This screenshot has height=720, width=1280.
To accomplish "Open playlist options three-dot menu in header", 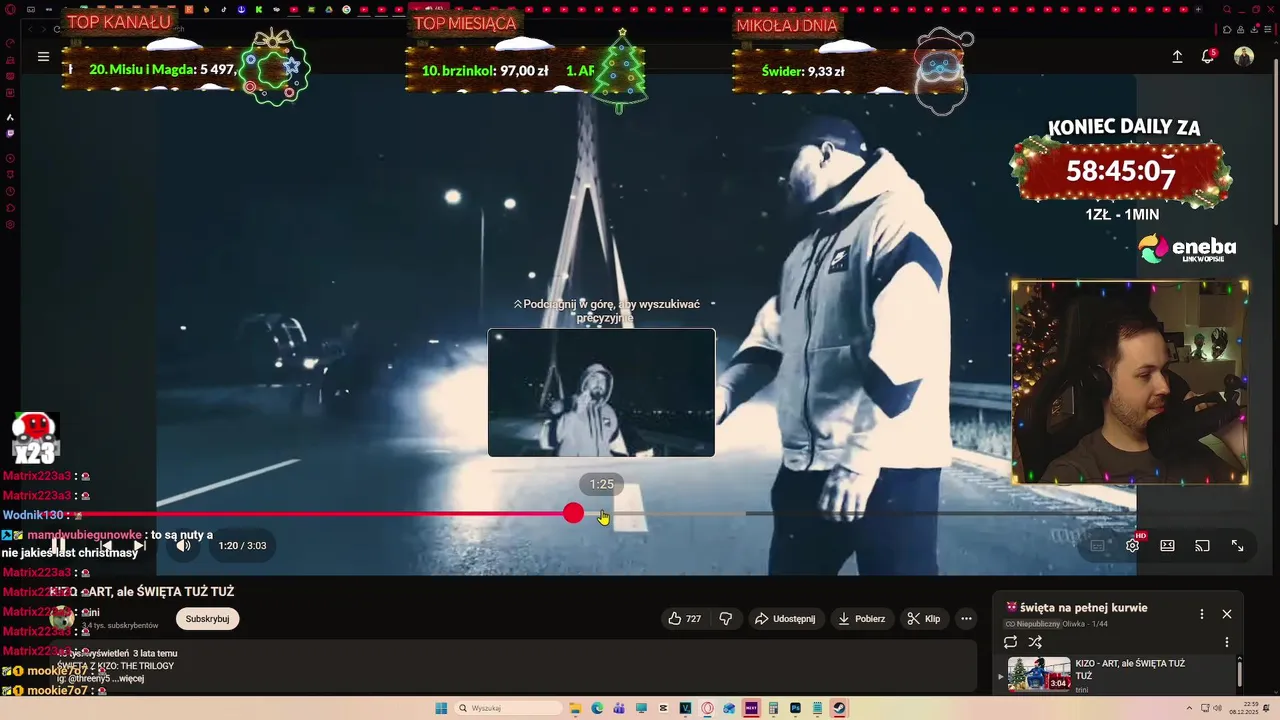I will [1202, 614].
